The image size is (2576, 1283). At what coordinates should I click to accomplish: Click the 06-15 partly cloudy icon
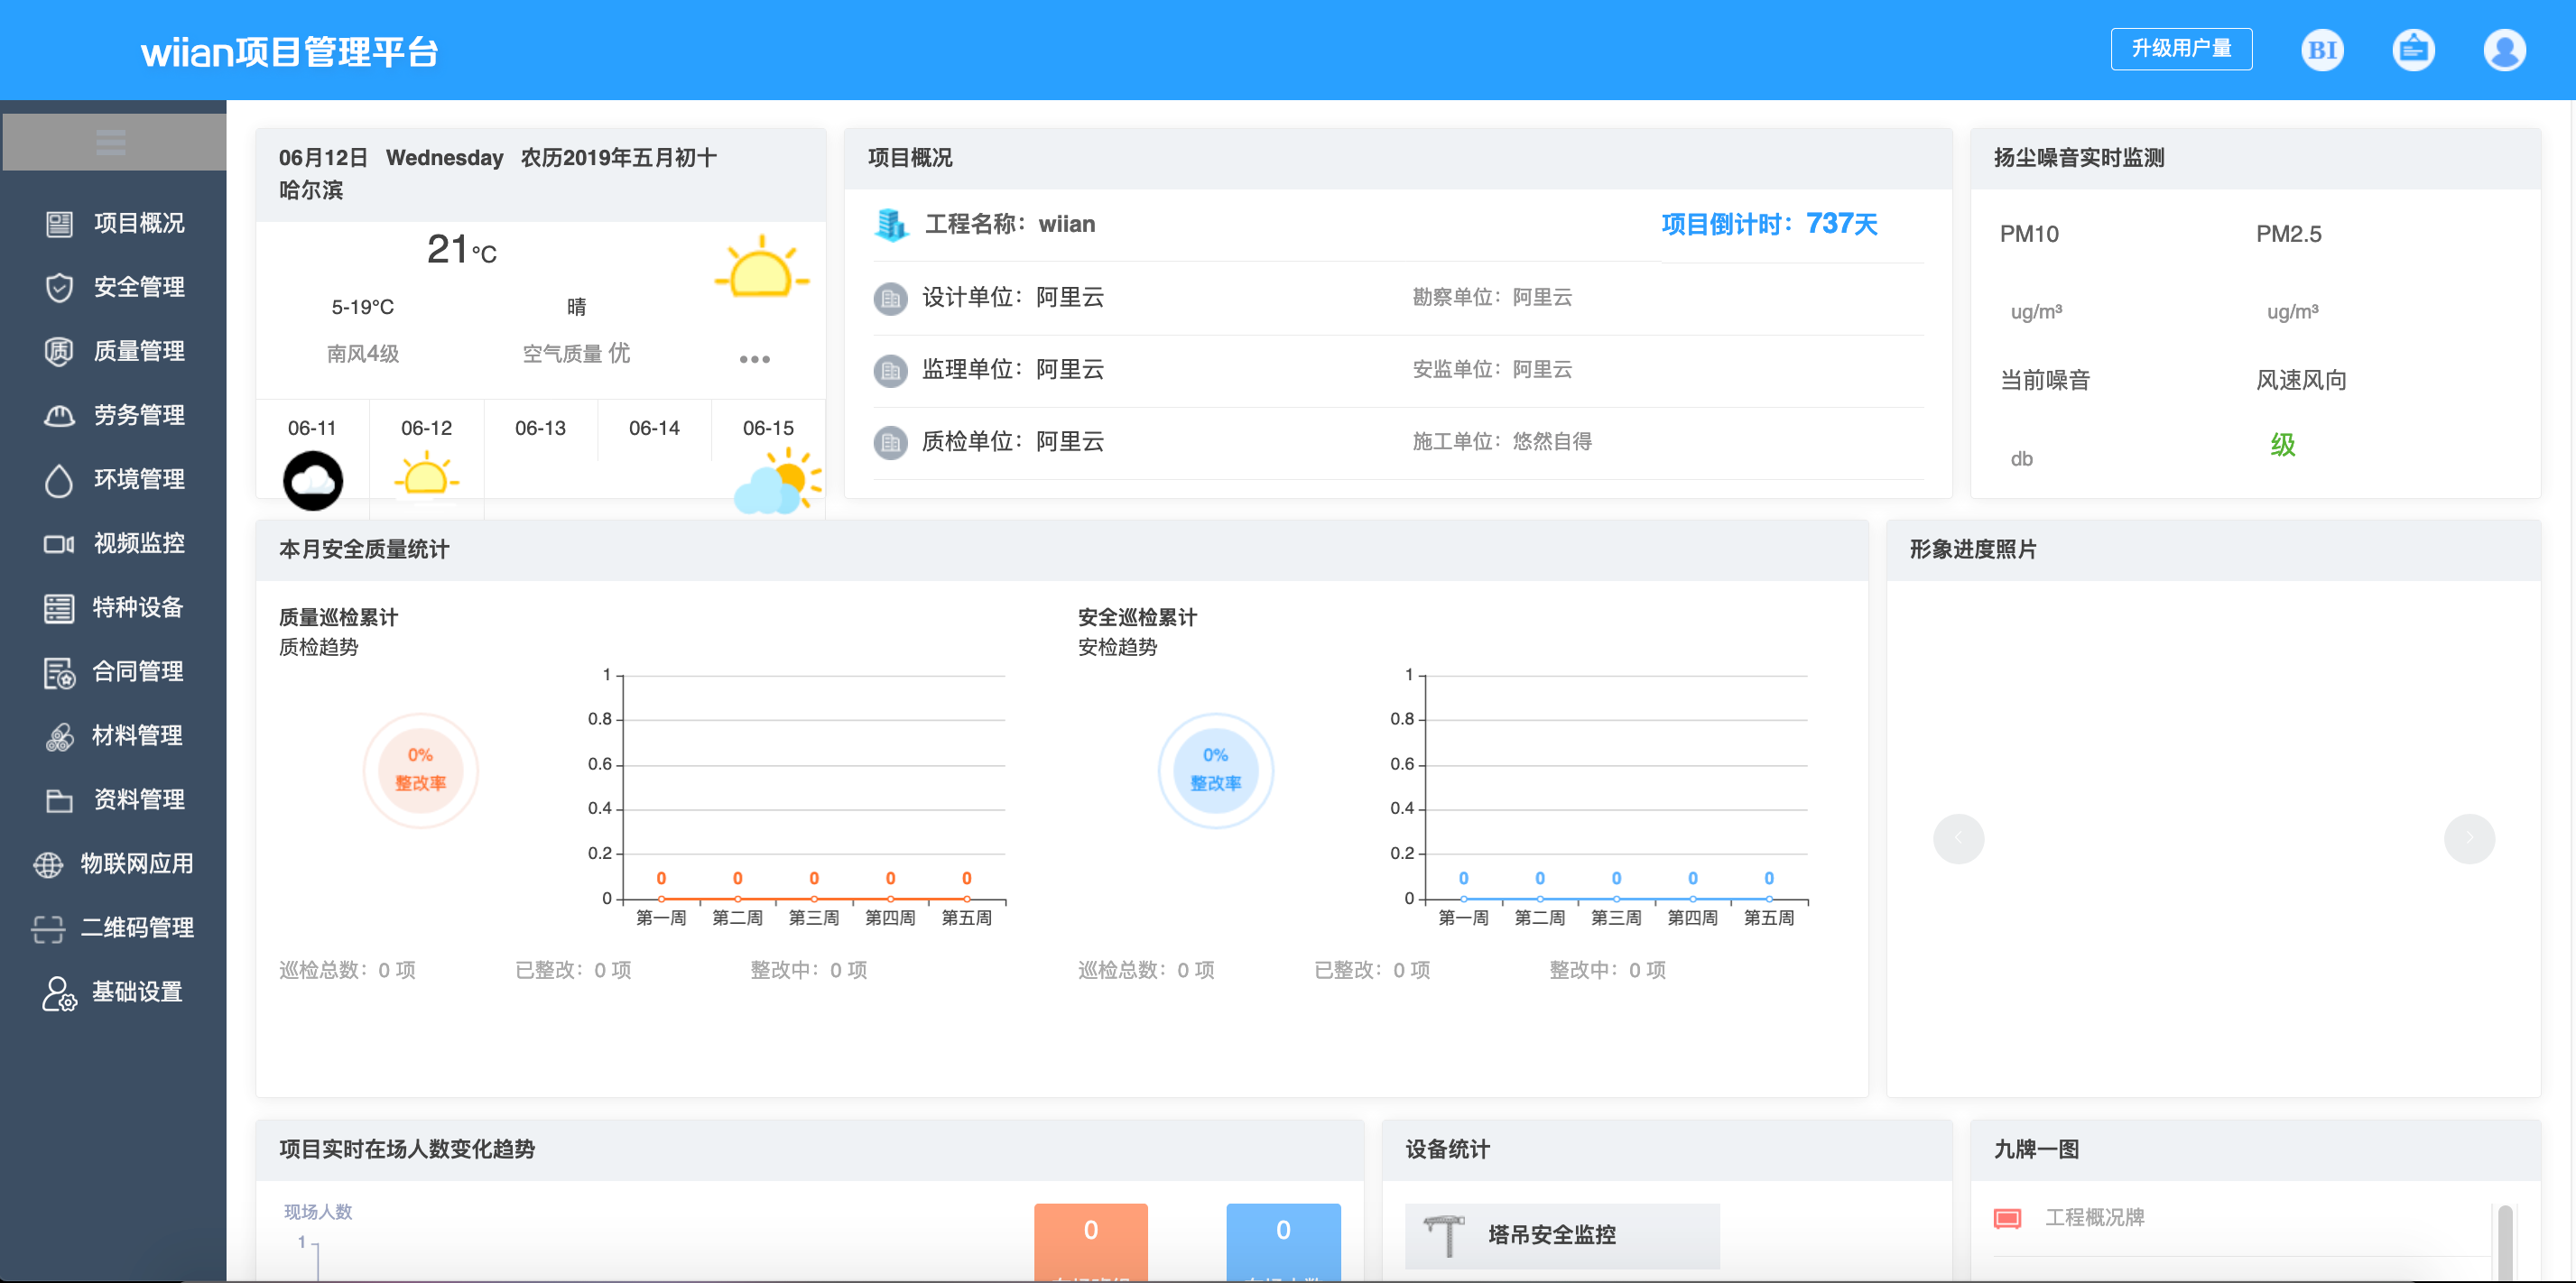point(778,481)
